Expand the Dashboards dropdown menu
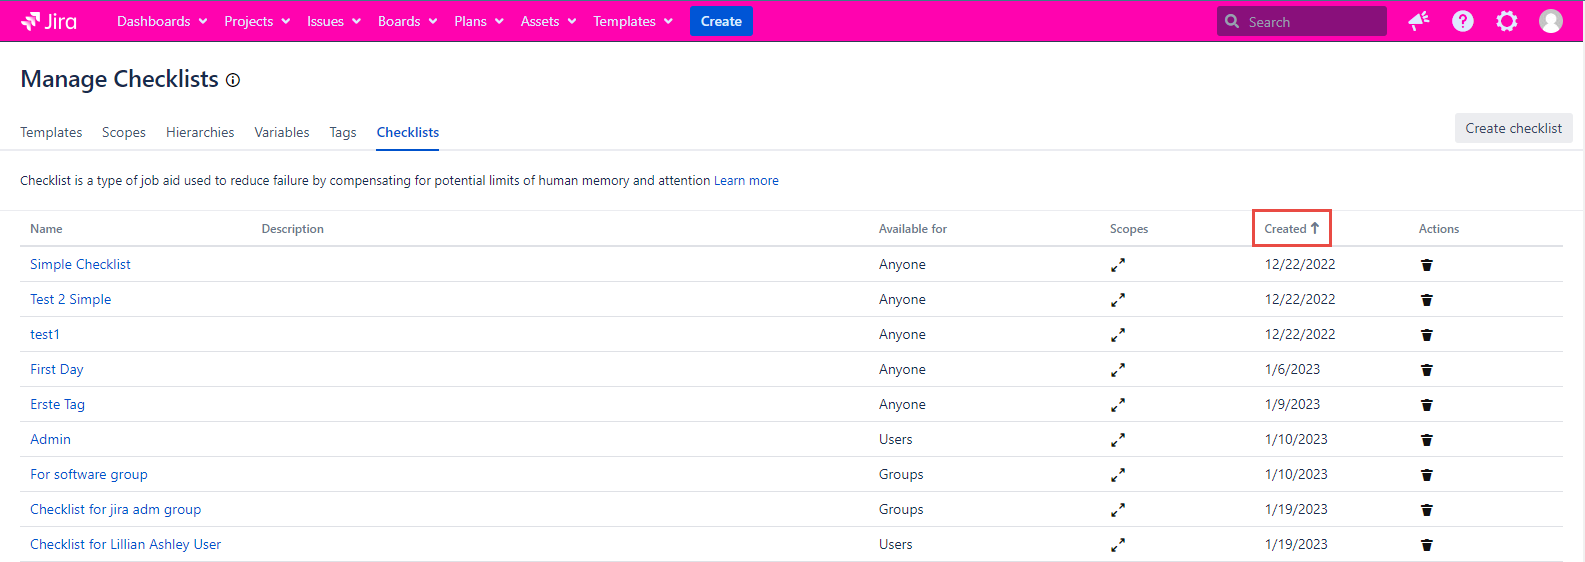This screenshot has width=1585, height=562. [x=162, y=21]
